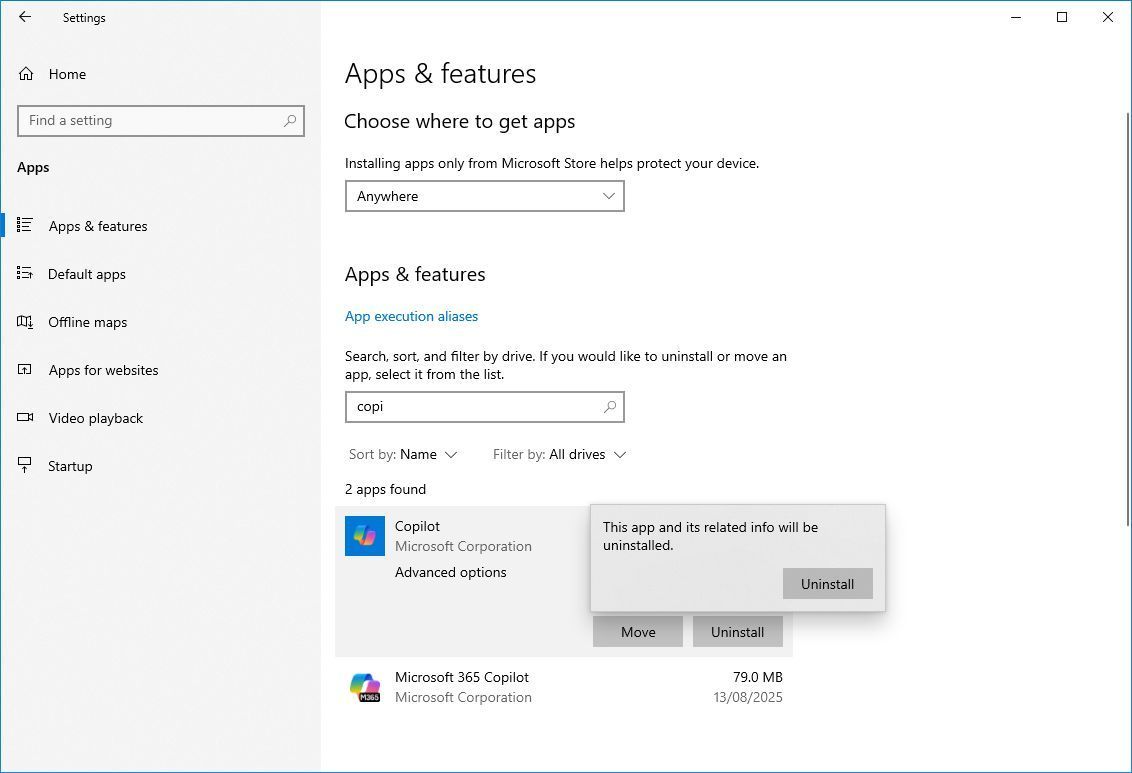Click the Video playback sidebar icon

tap(26, 418)
